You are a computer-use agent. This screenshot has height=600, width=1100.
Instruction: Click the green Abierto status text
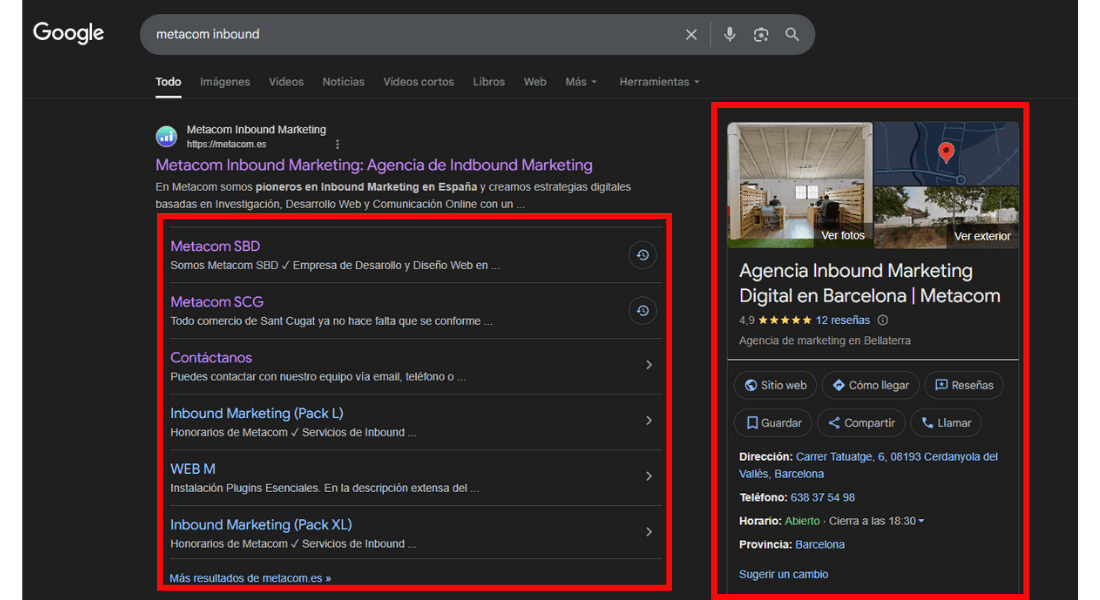pyautogui.click(x=802, y=521)
